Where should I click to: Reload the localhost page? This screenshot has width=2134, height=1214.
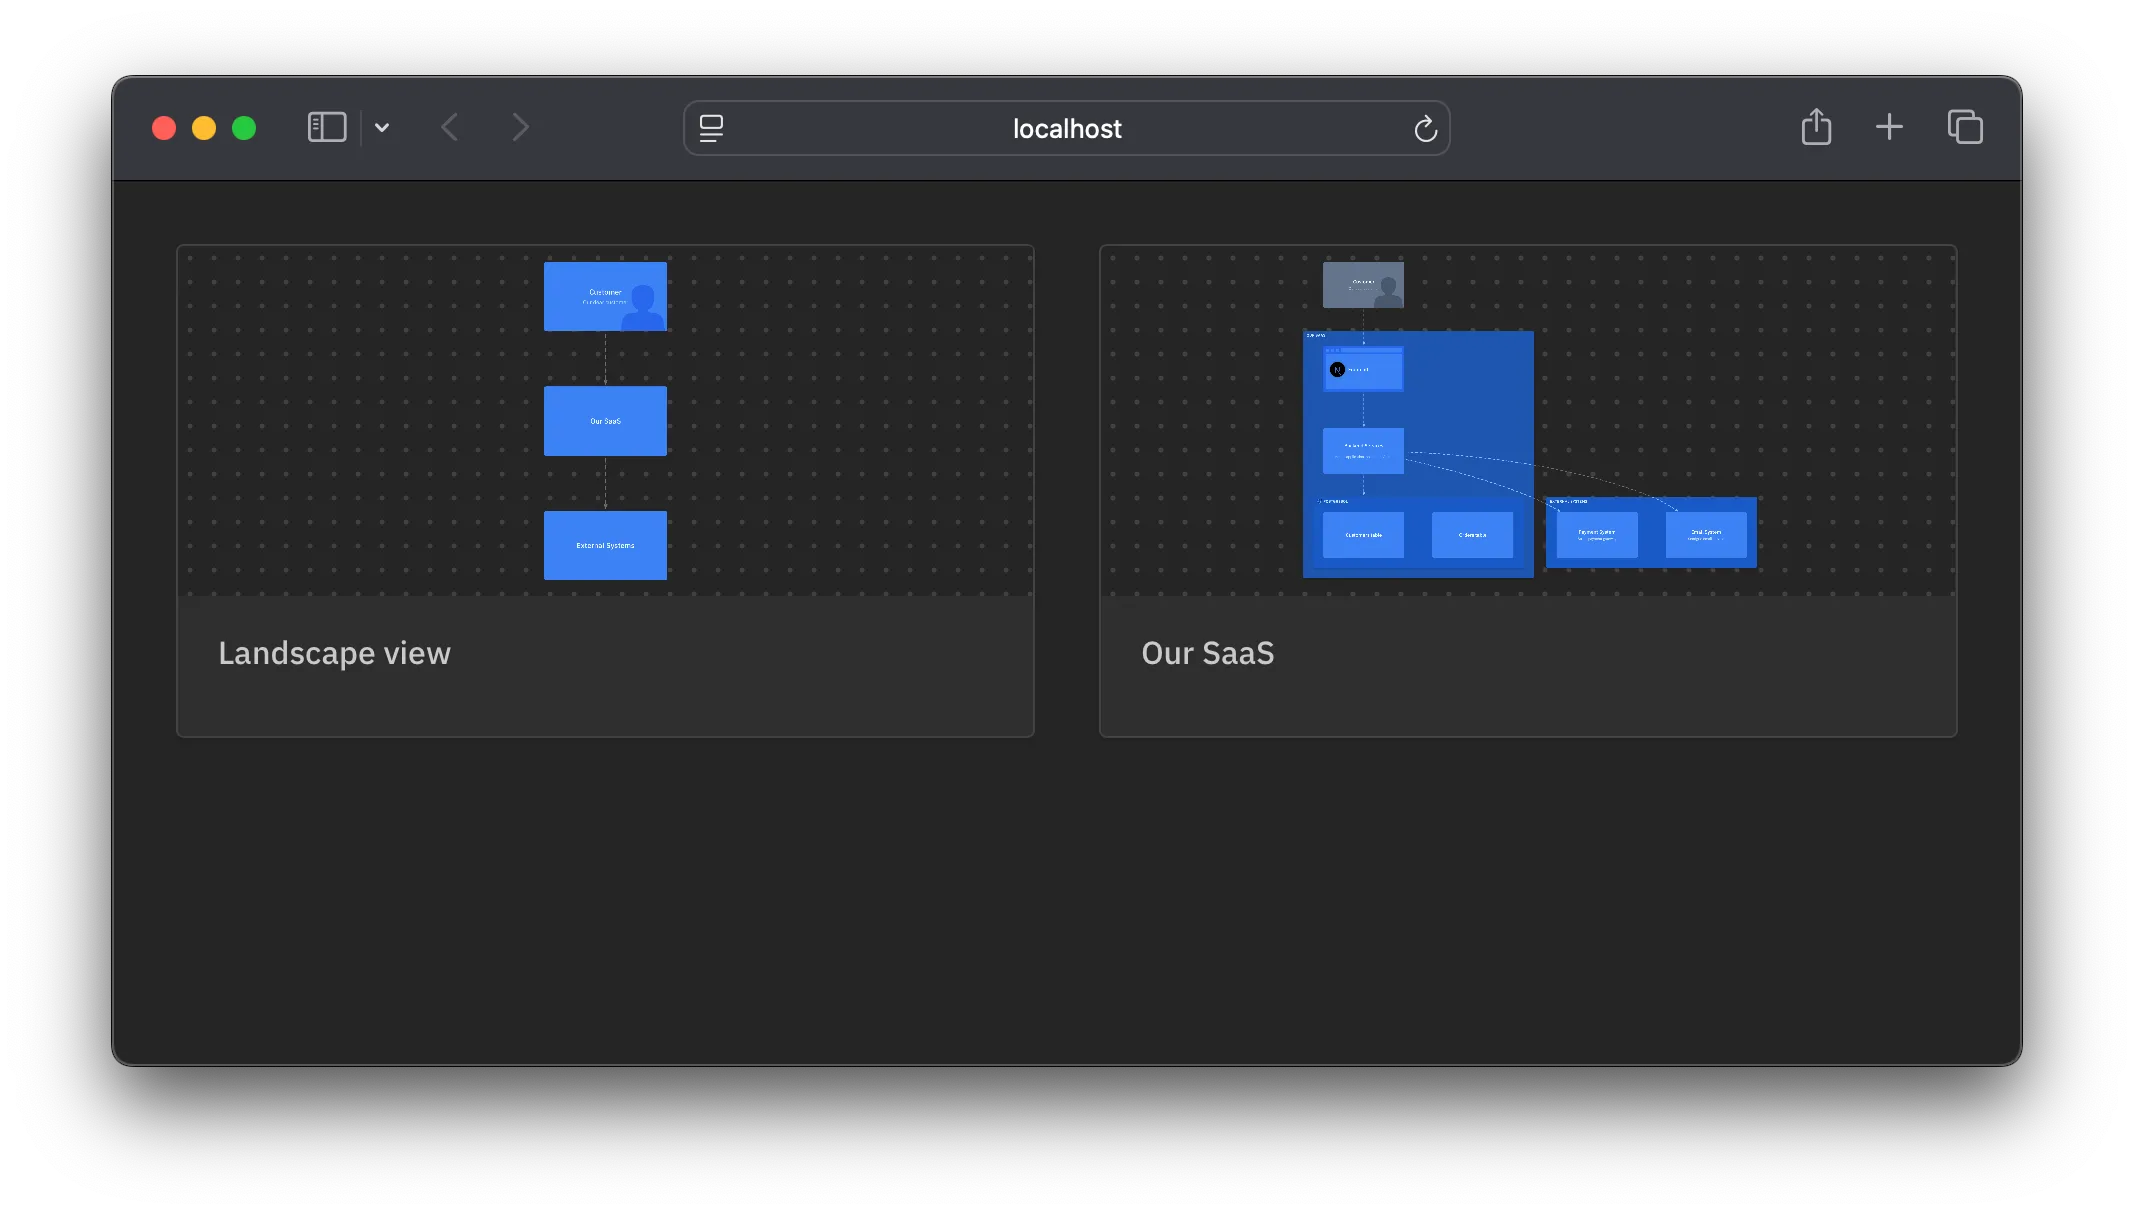click(1425, 129)
